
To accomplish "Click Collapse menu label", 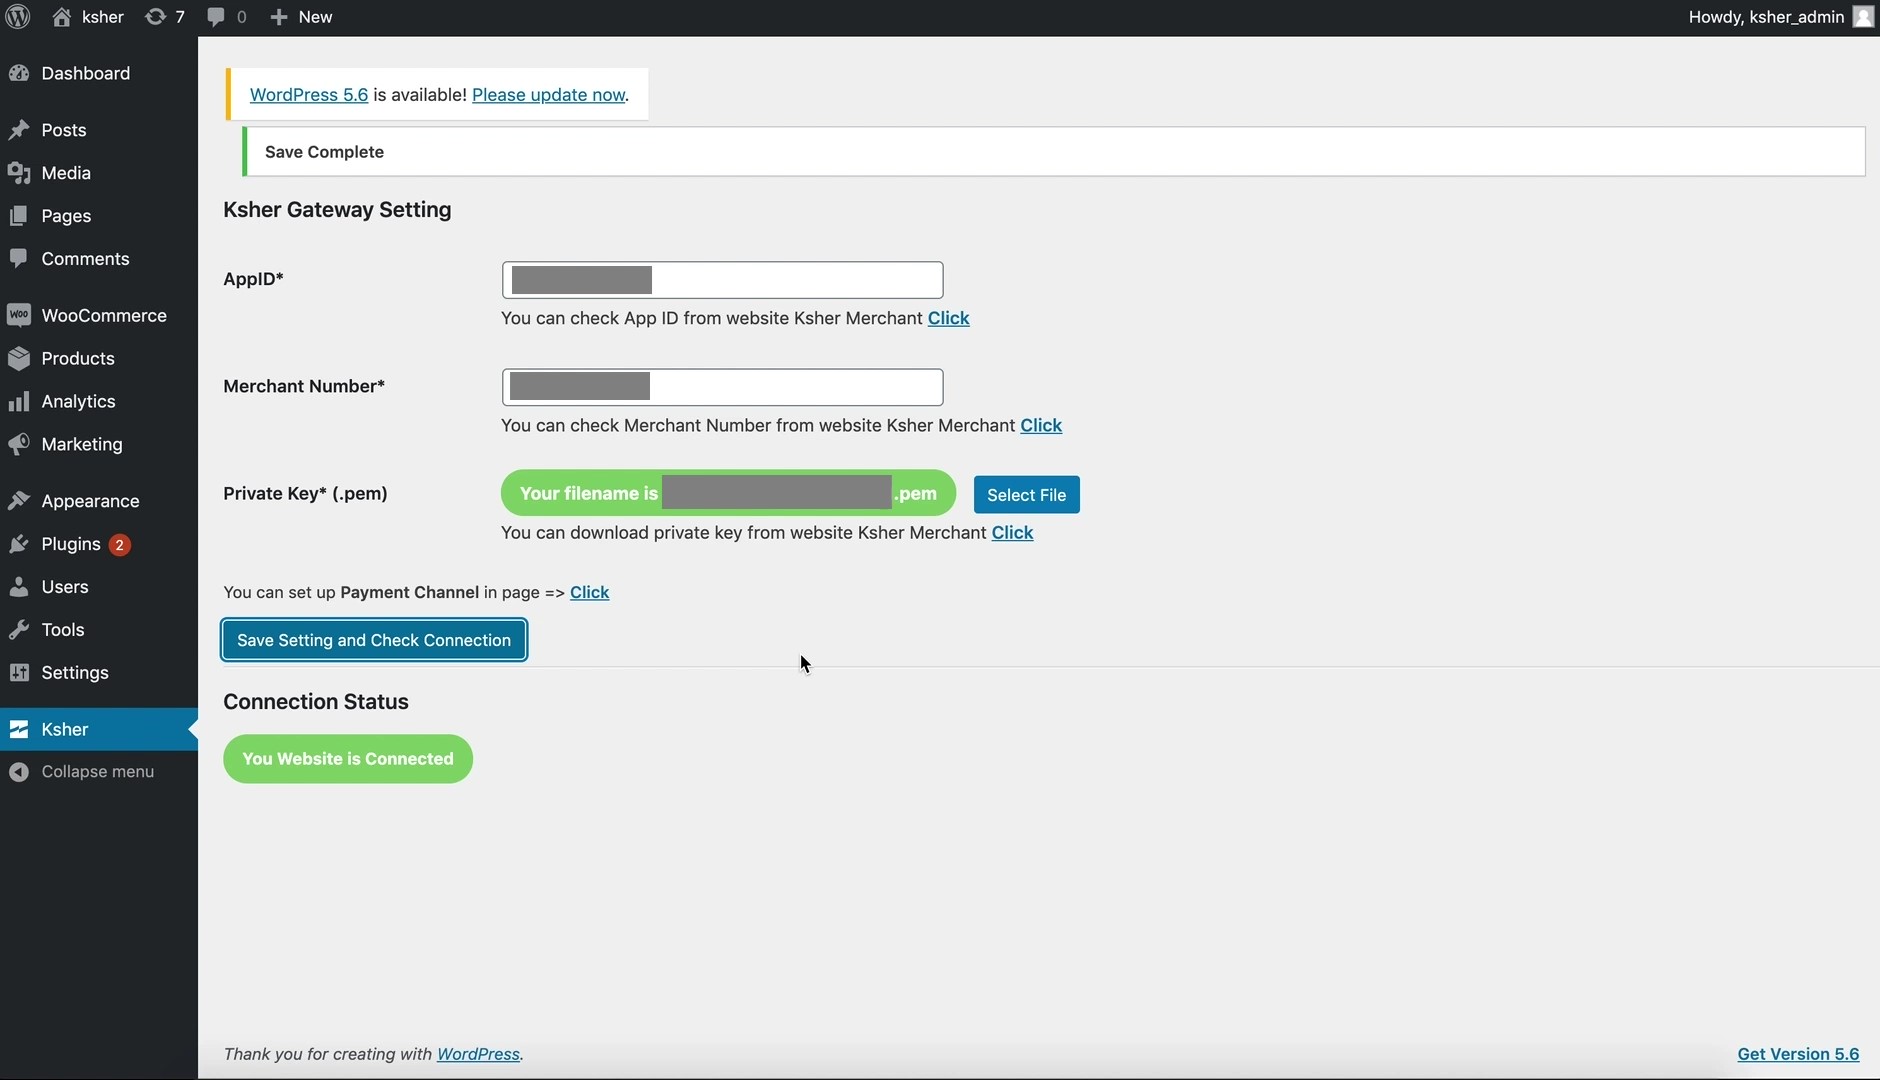I will [x=98, y=772].
